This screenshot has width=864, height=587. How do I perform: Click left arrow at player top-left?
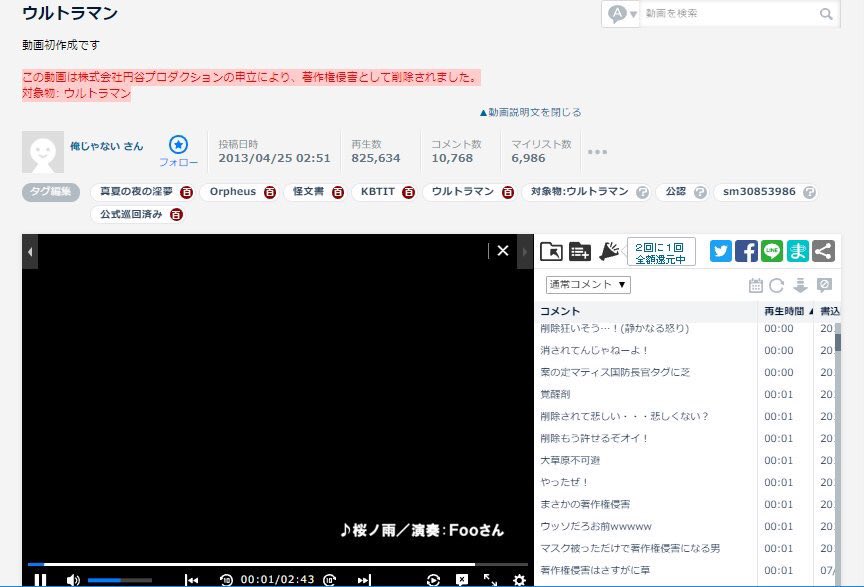[x=30, y=252]
